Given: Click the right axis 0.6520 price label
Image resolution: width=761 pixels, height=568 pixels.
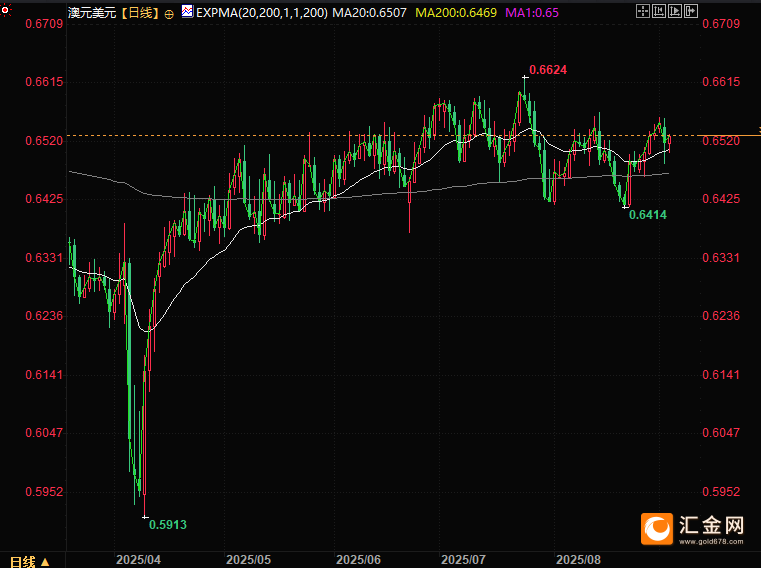Looking at the screenshot, I should point(721,140).
